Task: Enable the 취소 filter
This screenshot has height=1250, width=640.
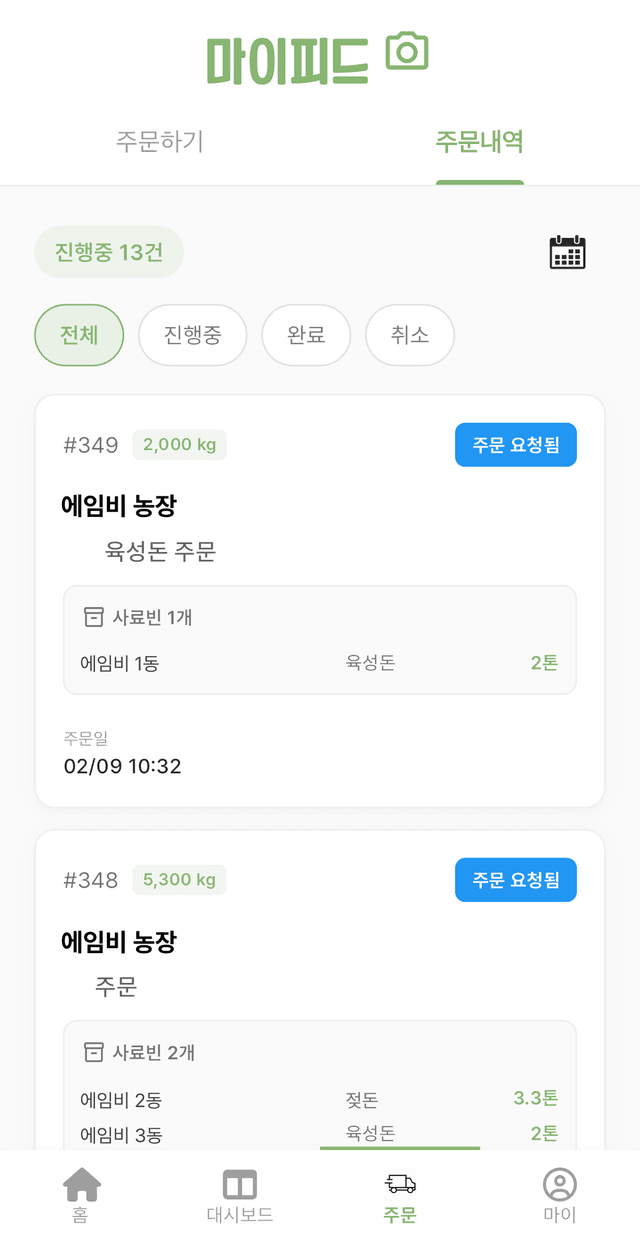Action: pos(409,335)
